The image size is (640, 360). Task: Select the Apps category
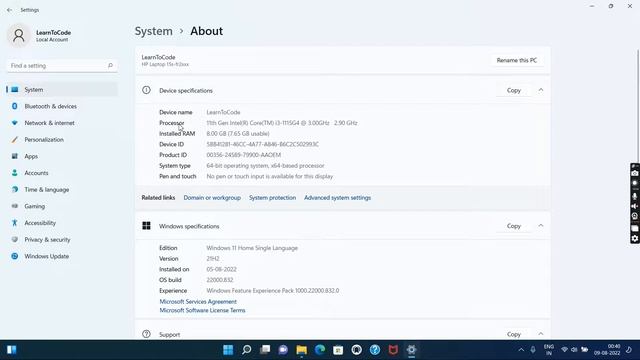(62, 156)
